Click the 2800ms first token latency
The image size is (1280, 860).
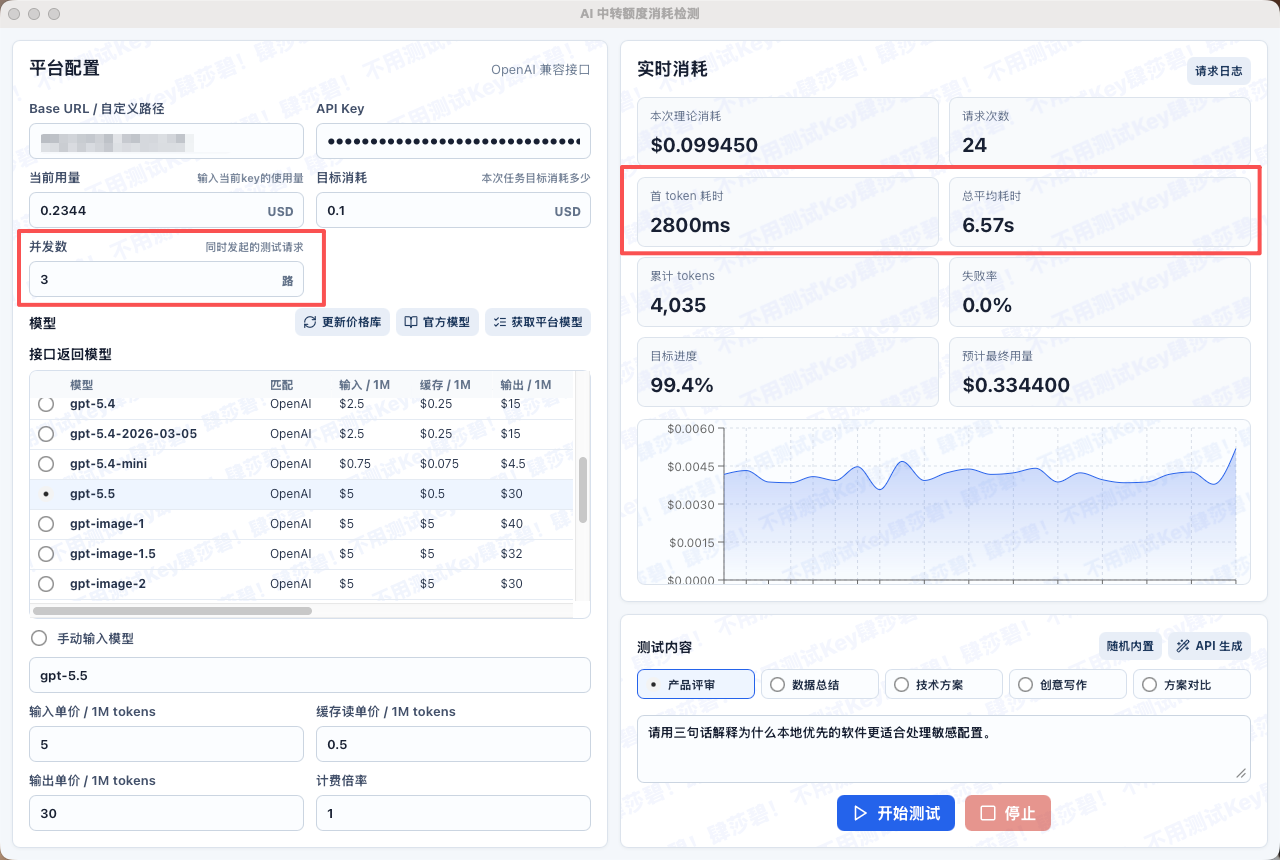click(x=690, y=225)
